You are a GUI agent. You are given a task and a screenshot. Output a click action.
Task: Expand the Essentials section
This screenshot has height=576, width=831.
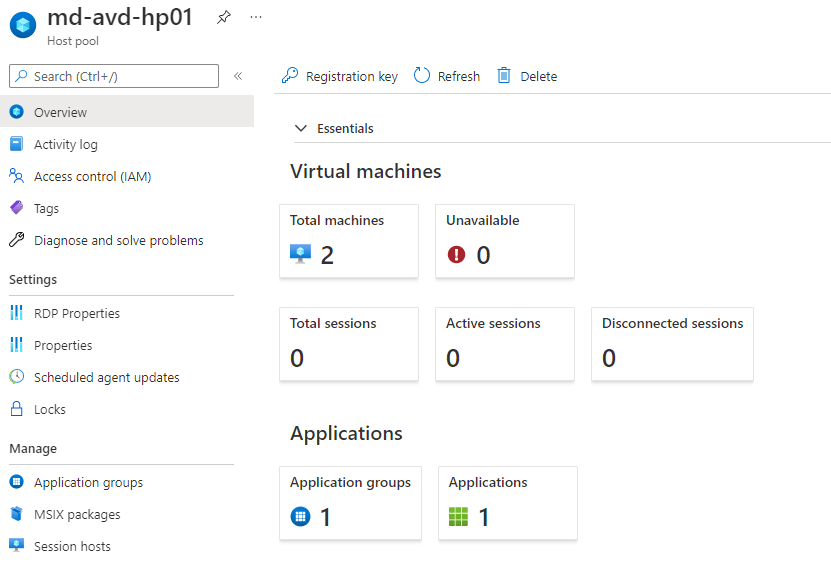pyautogui.click(x=301, y=128)
